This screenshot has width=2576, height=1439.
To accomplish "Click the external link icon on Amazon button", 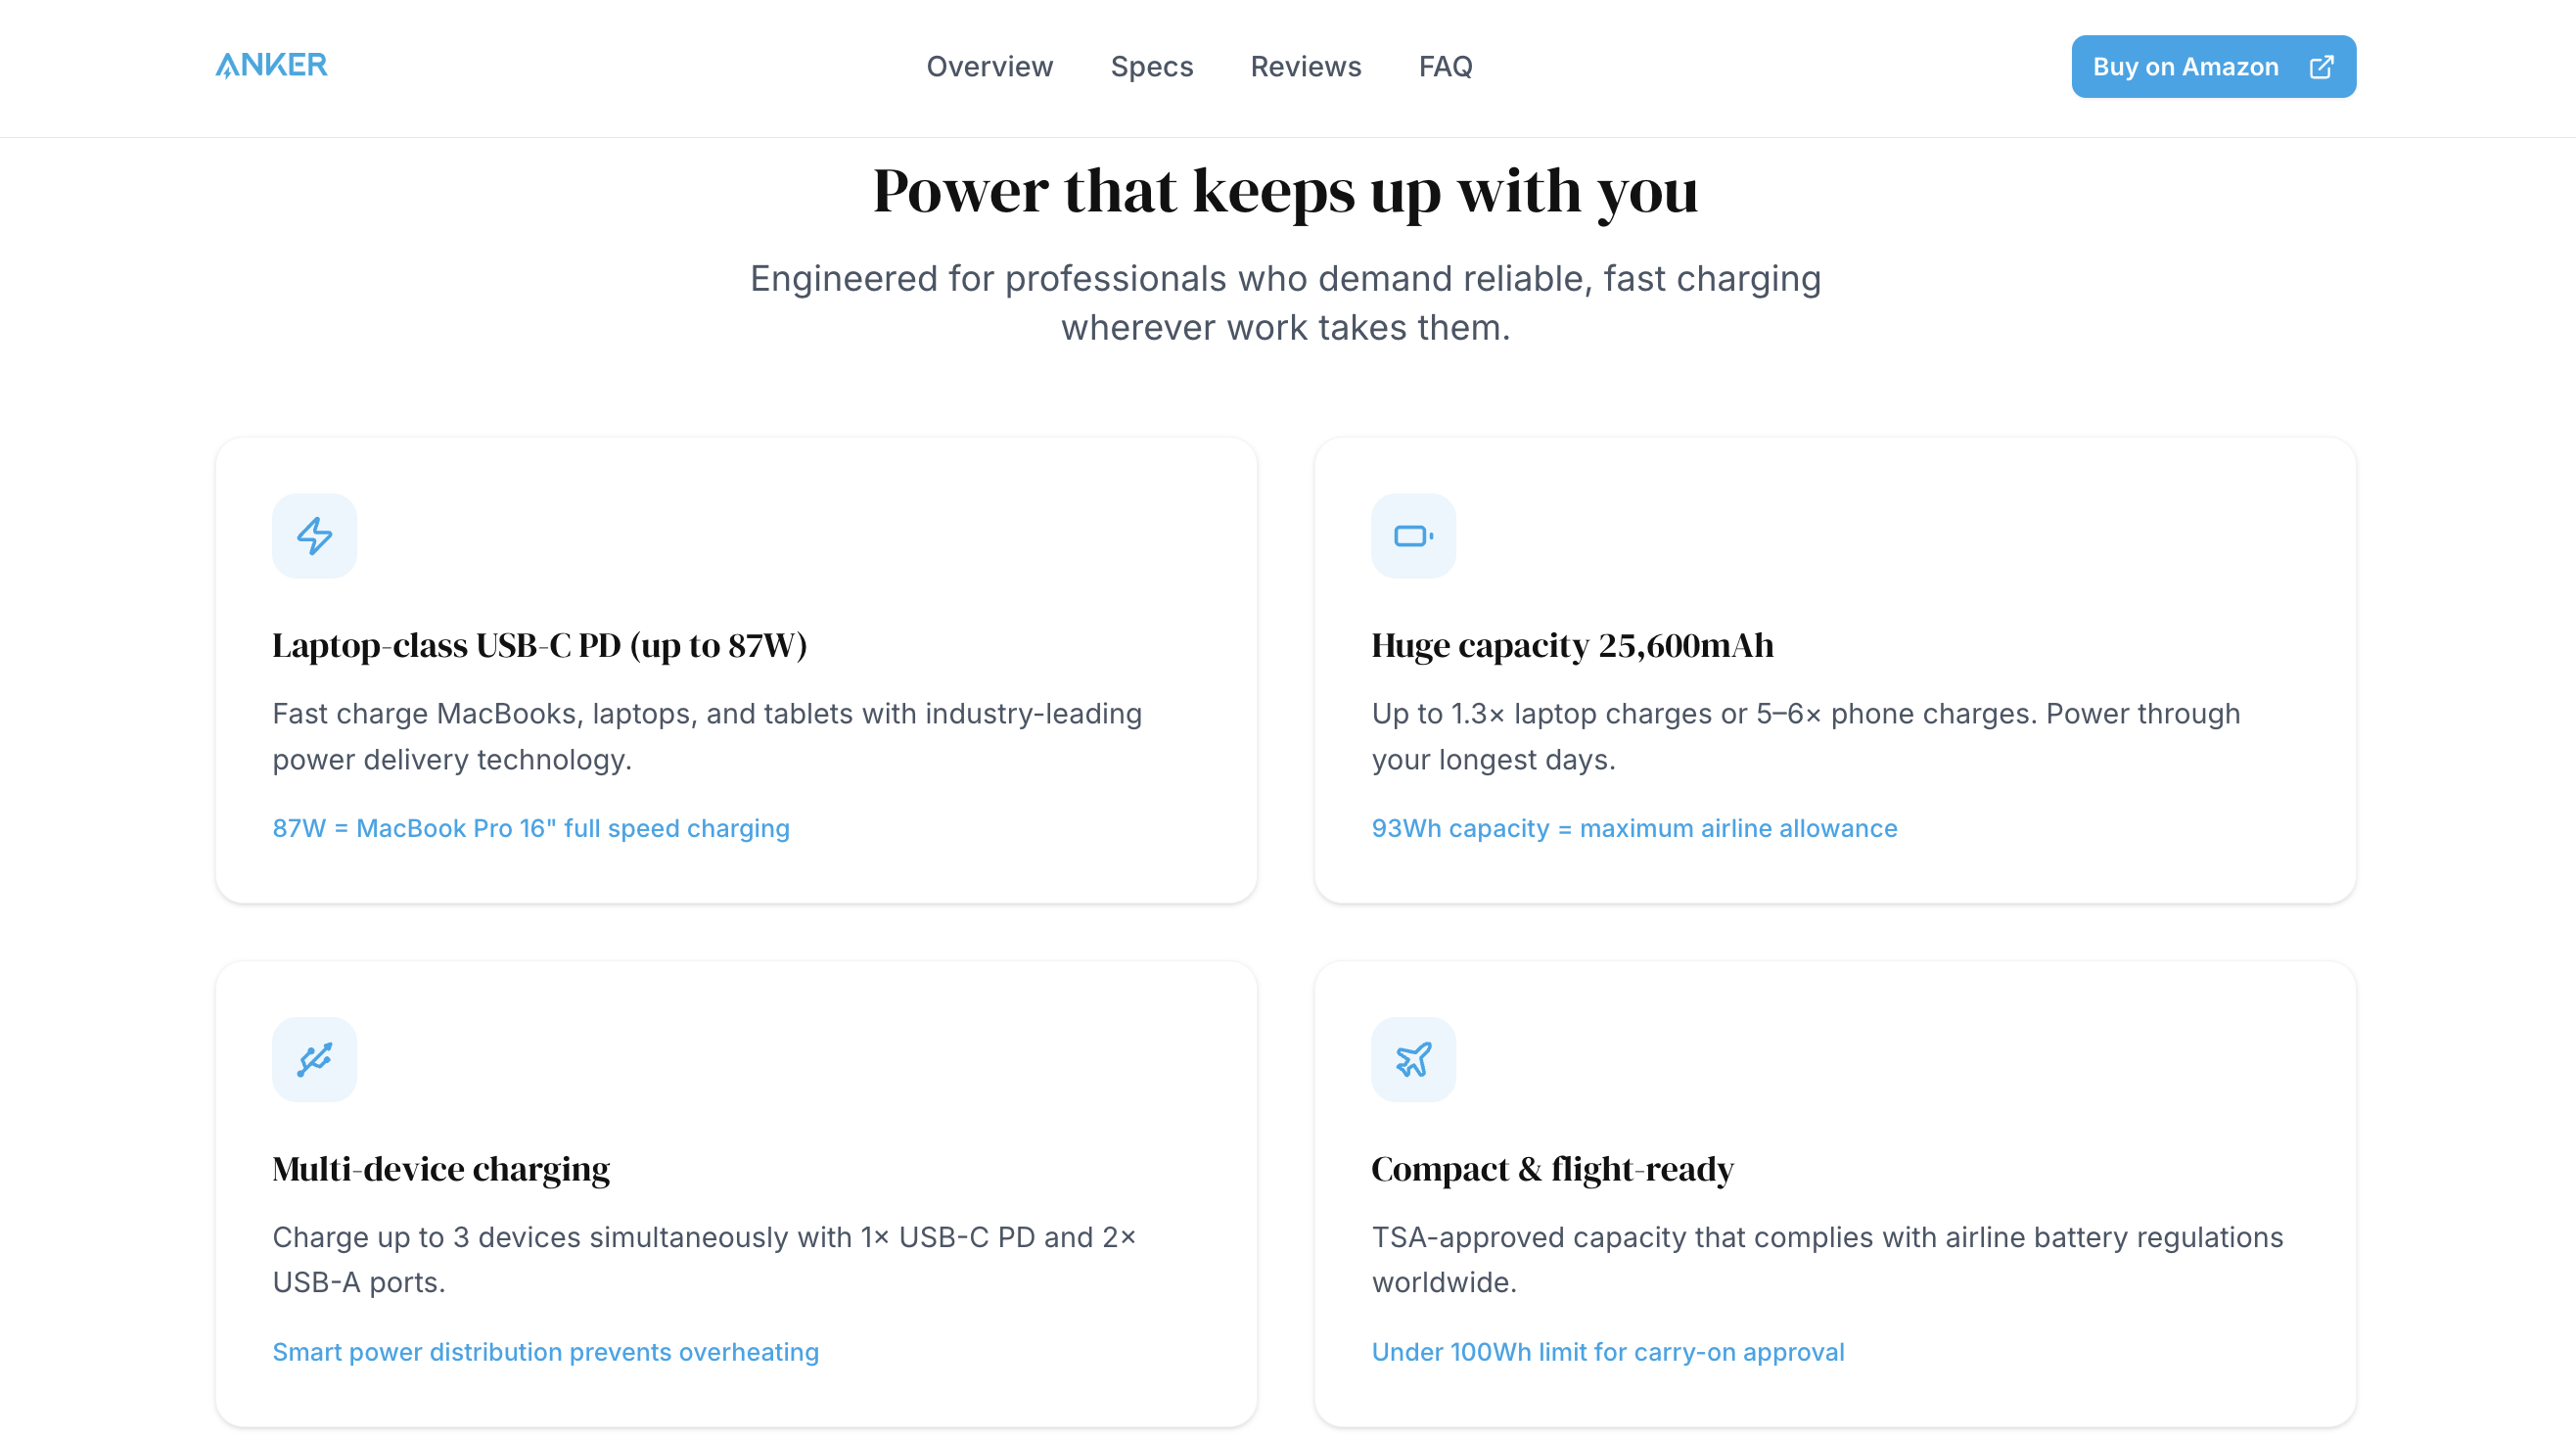I will (2321, 67).
